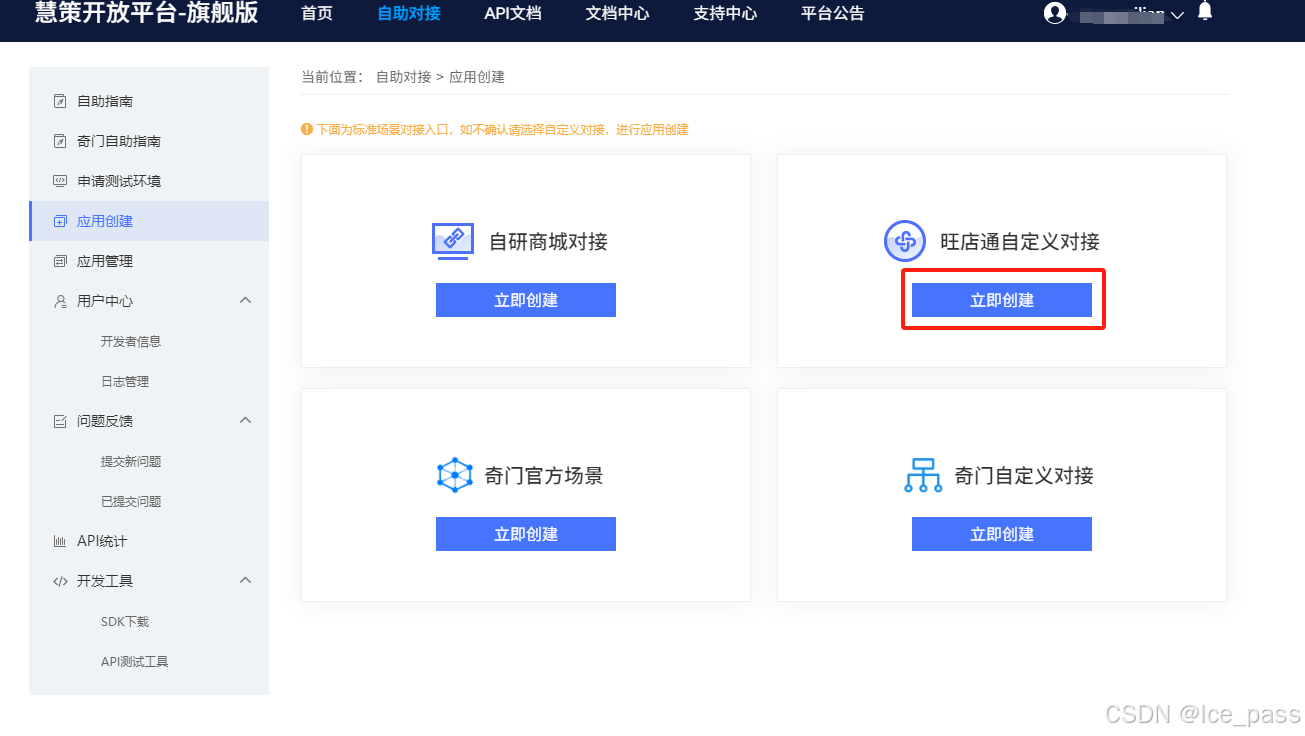Open SDK下载 in sidebar
This screenshot has height=736, width=1305.
(125, 621)
